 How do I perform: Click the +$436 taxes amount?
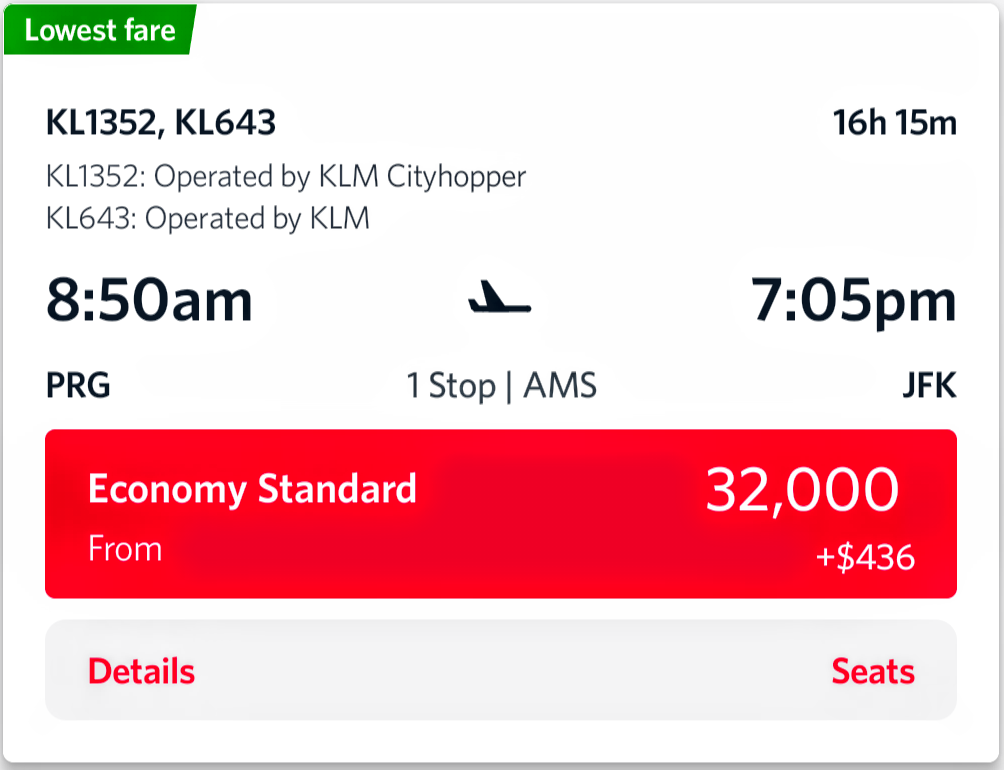pos(865,557)
